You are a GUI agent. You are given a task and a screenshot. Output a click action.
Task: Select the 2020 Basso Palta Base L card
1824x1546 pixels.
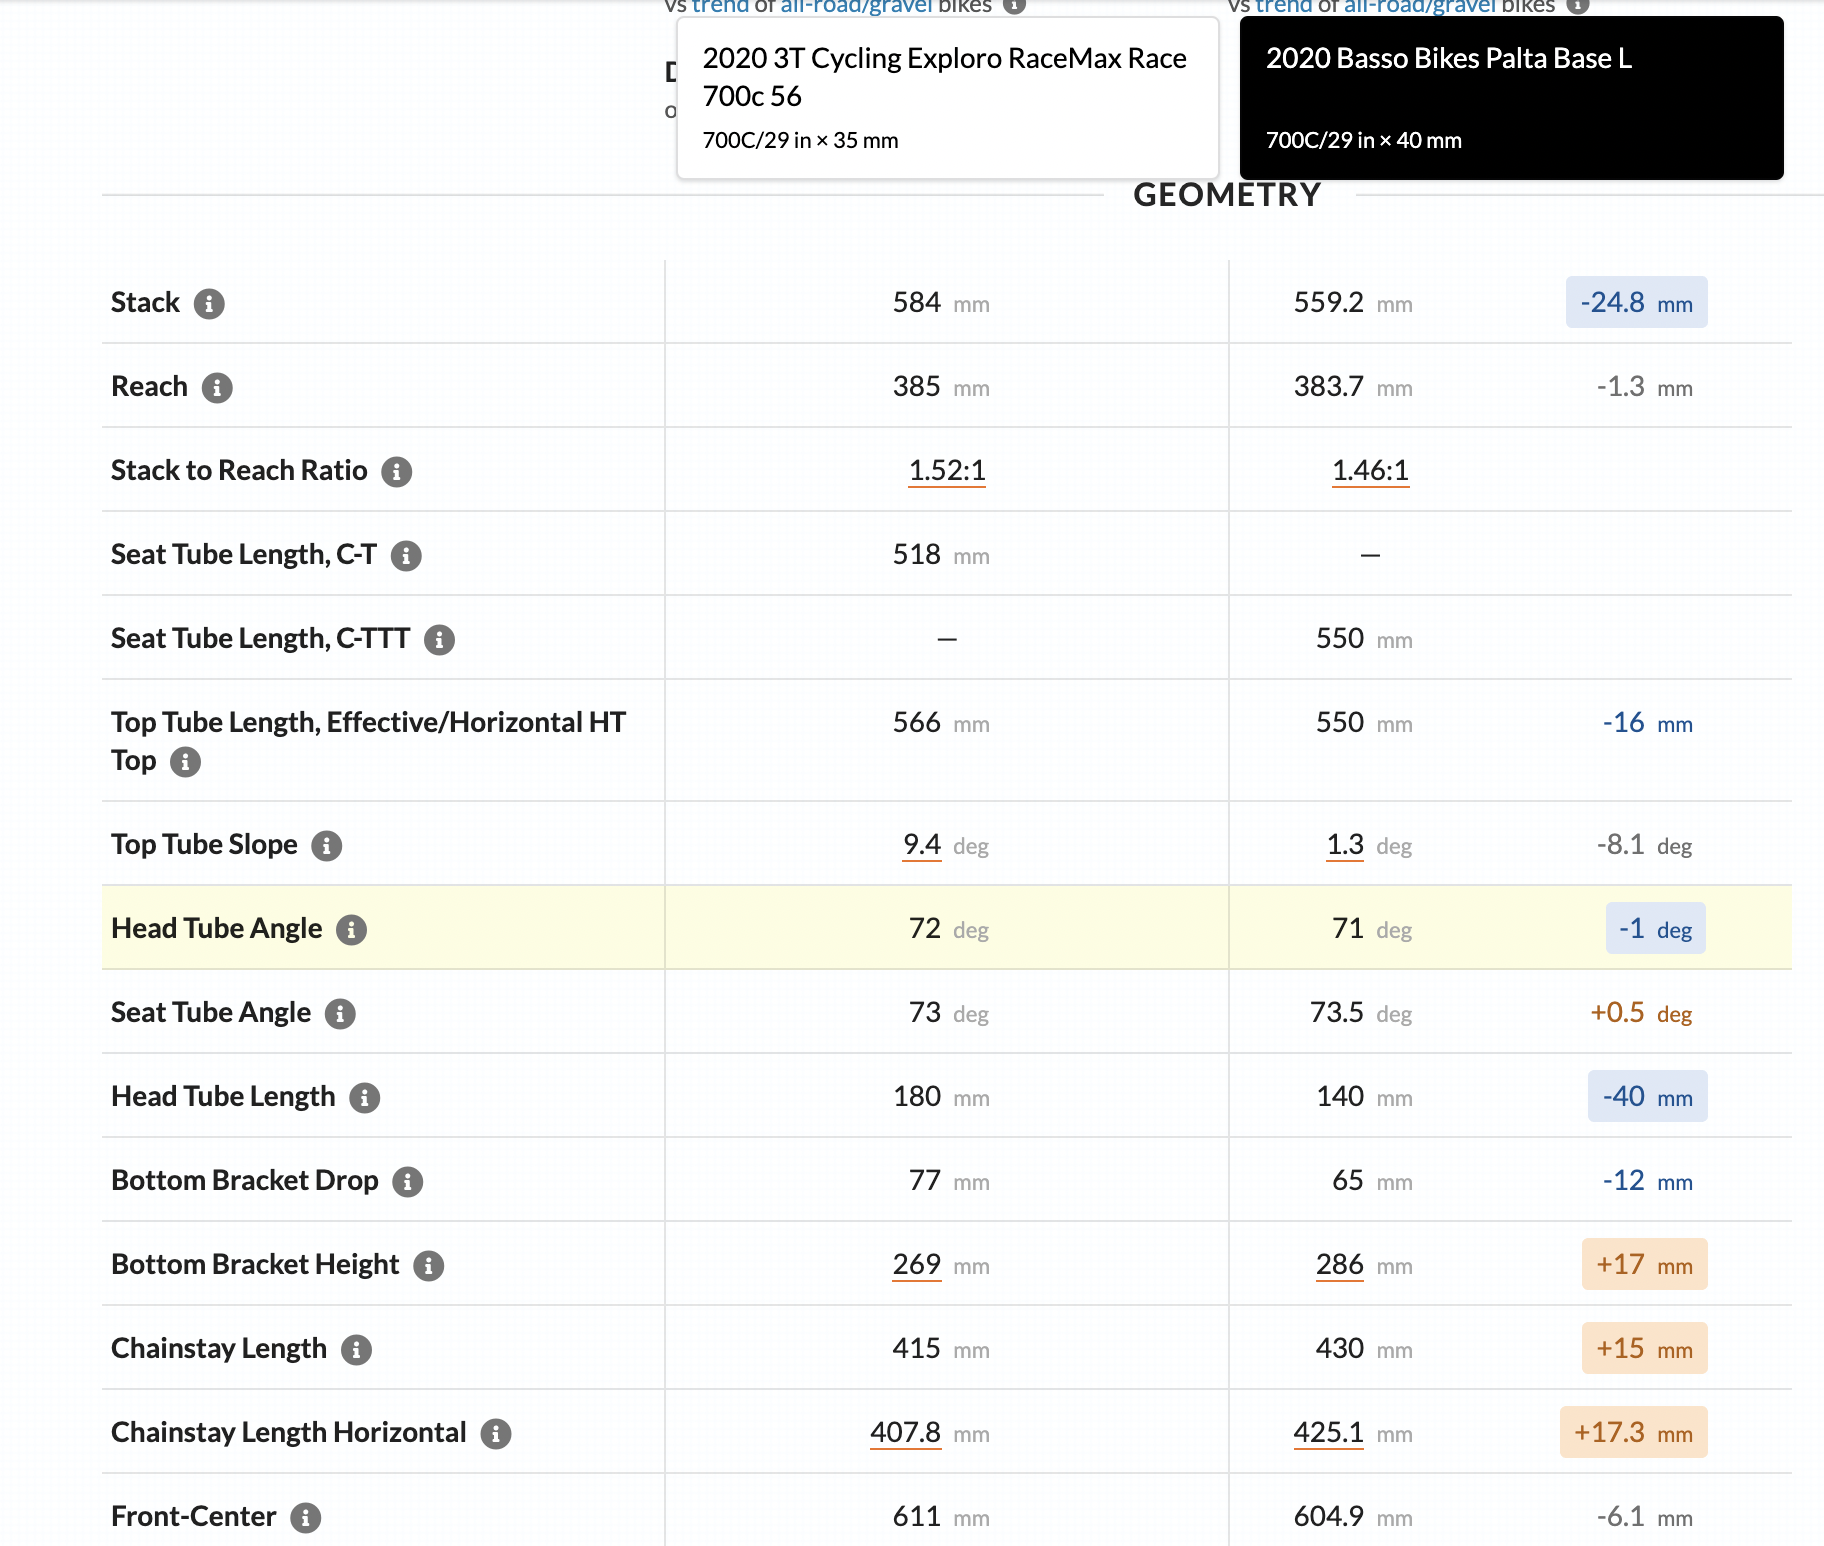1510,98
